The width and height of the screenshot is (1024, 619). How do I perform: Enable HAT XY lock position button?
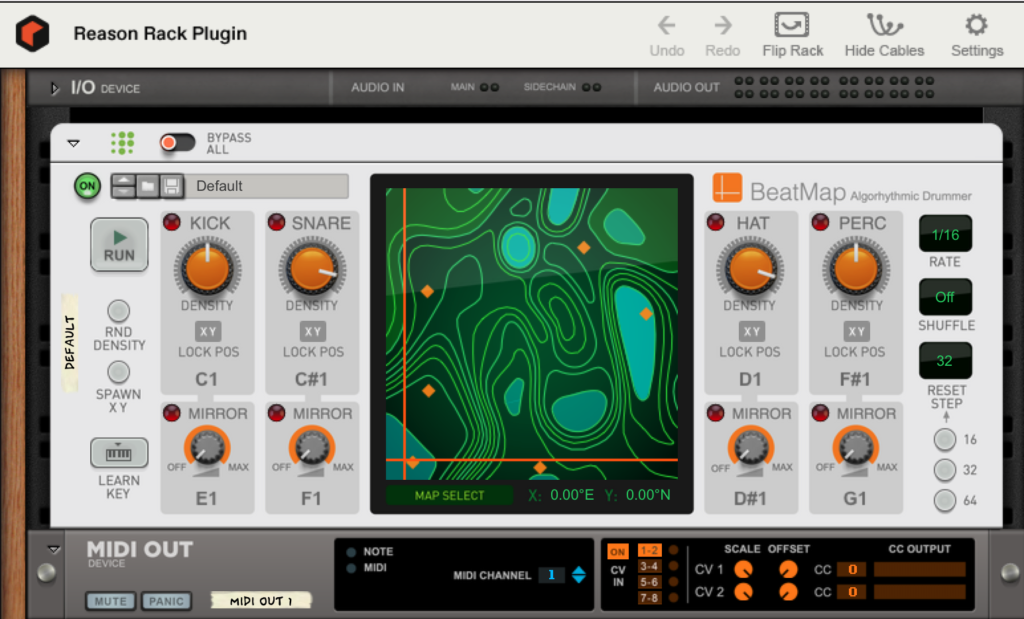pos(752,332)
